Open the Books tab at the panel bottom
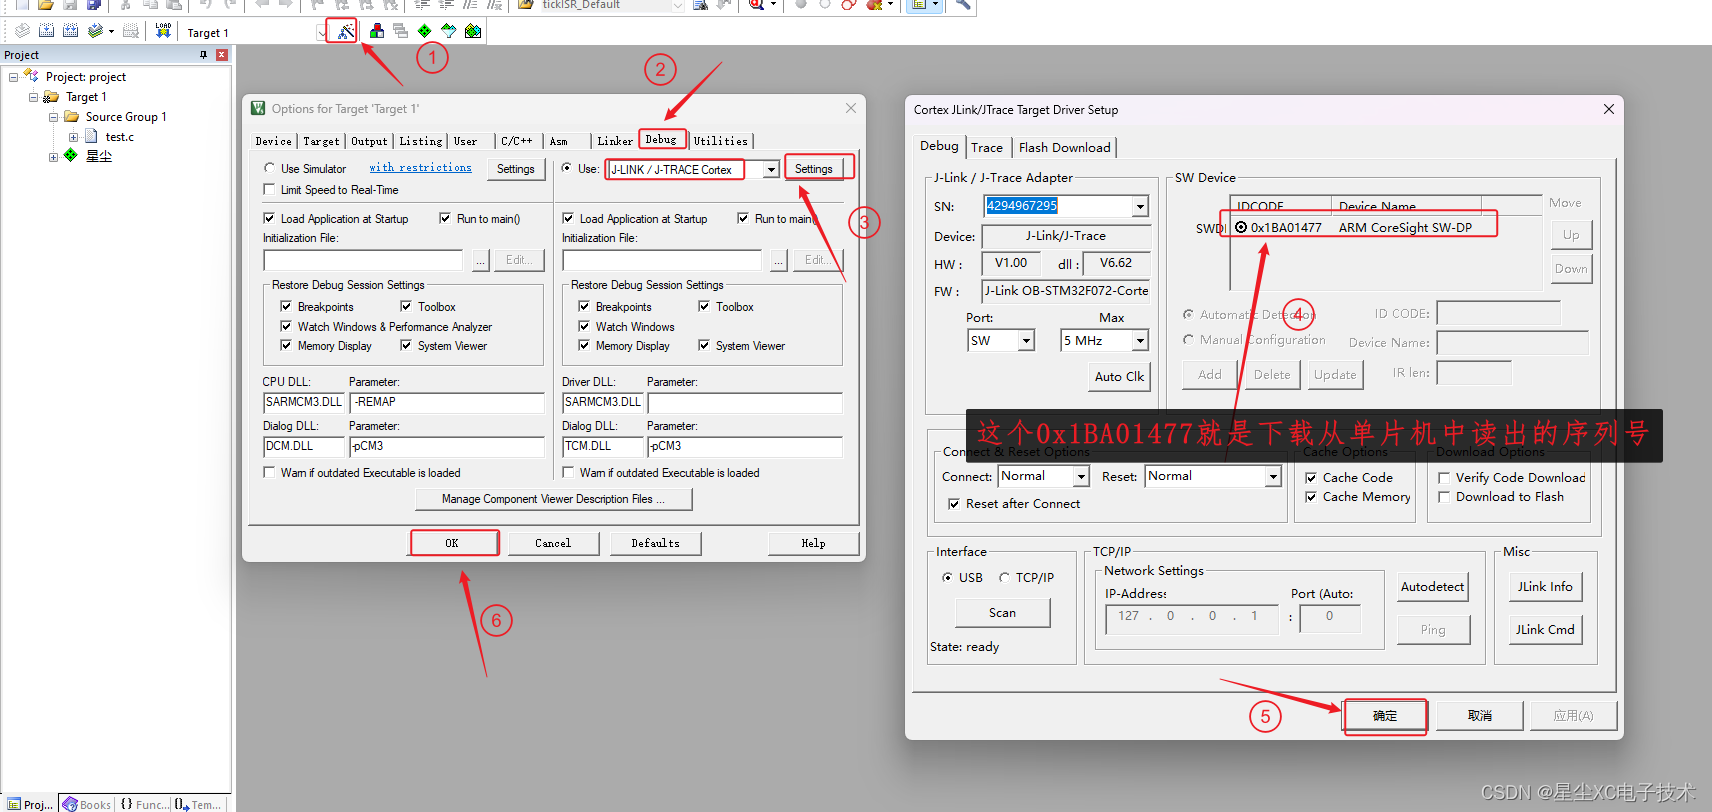The width and height of the screenshot is (1712, 812). [x=87, y=804]
